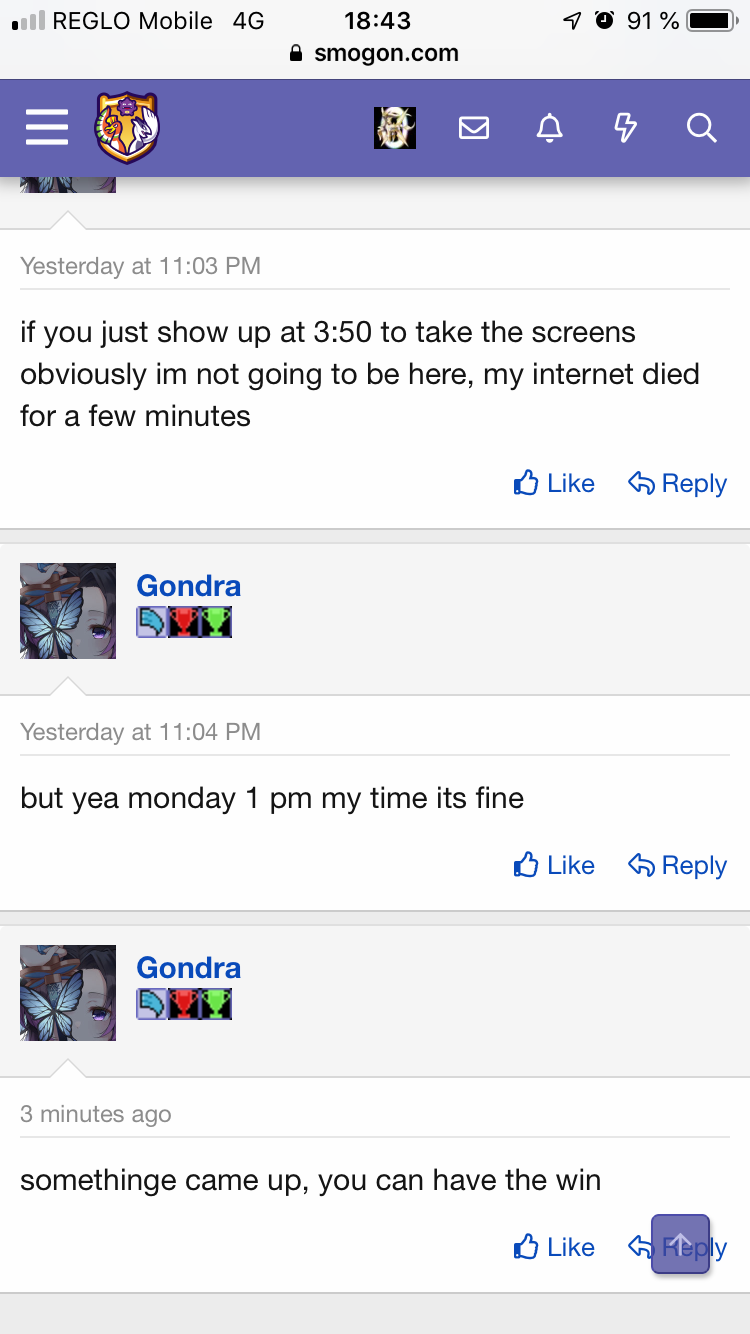Screen dimensions: 750x1334
Task: Like the "monday 1 pm" message
Action: pos(554,866)
